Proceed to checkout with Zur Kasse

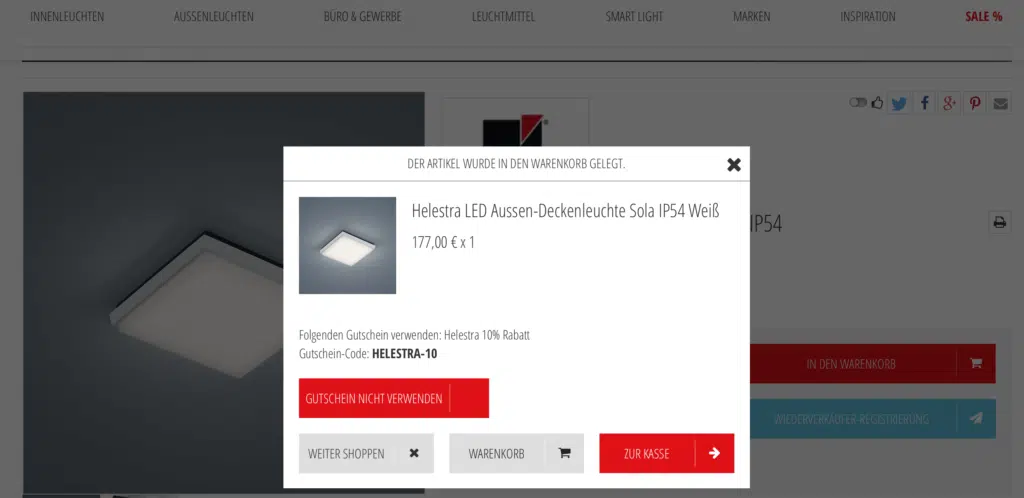click(667, 453)
